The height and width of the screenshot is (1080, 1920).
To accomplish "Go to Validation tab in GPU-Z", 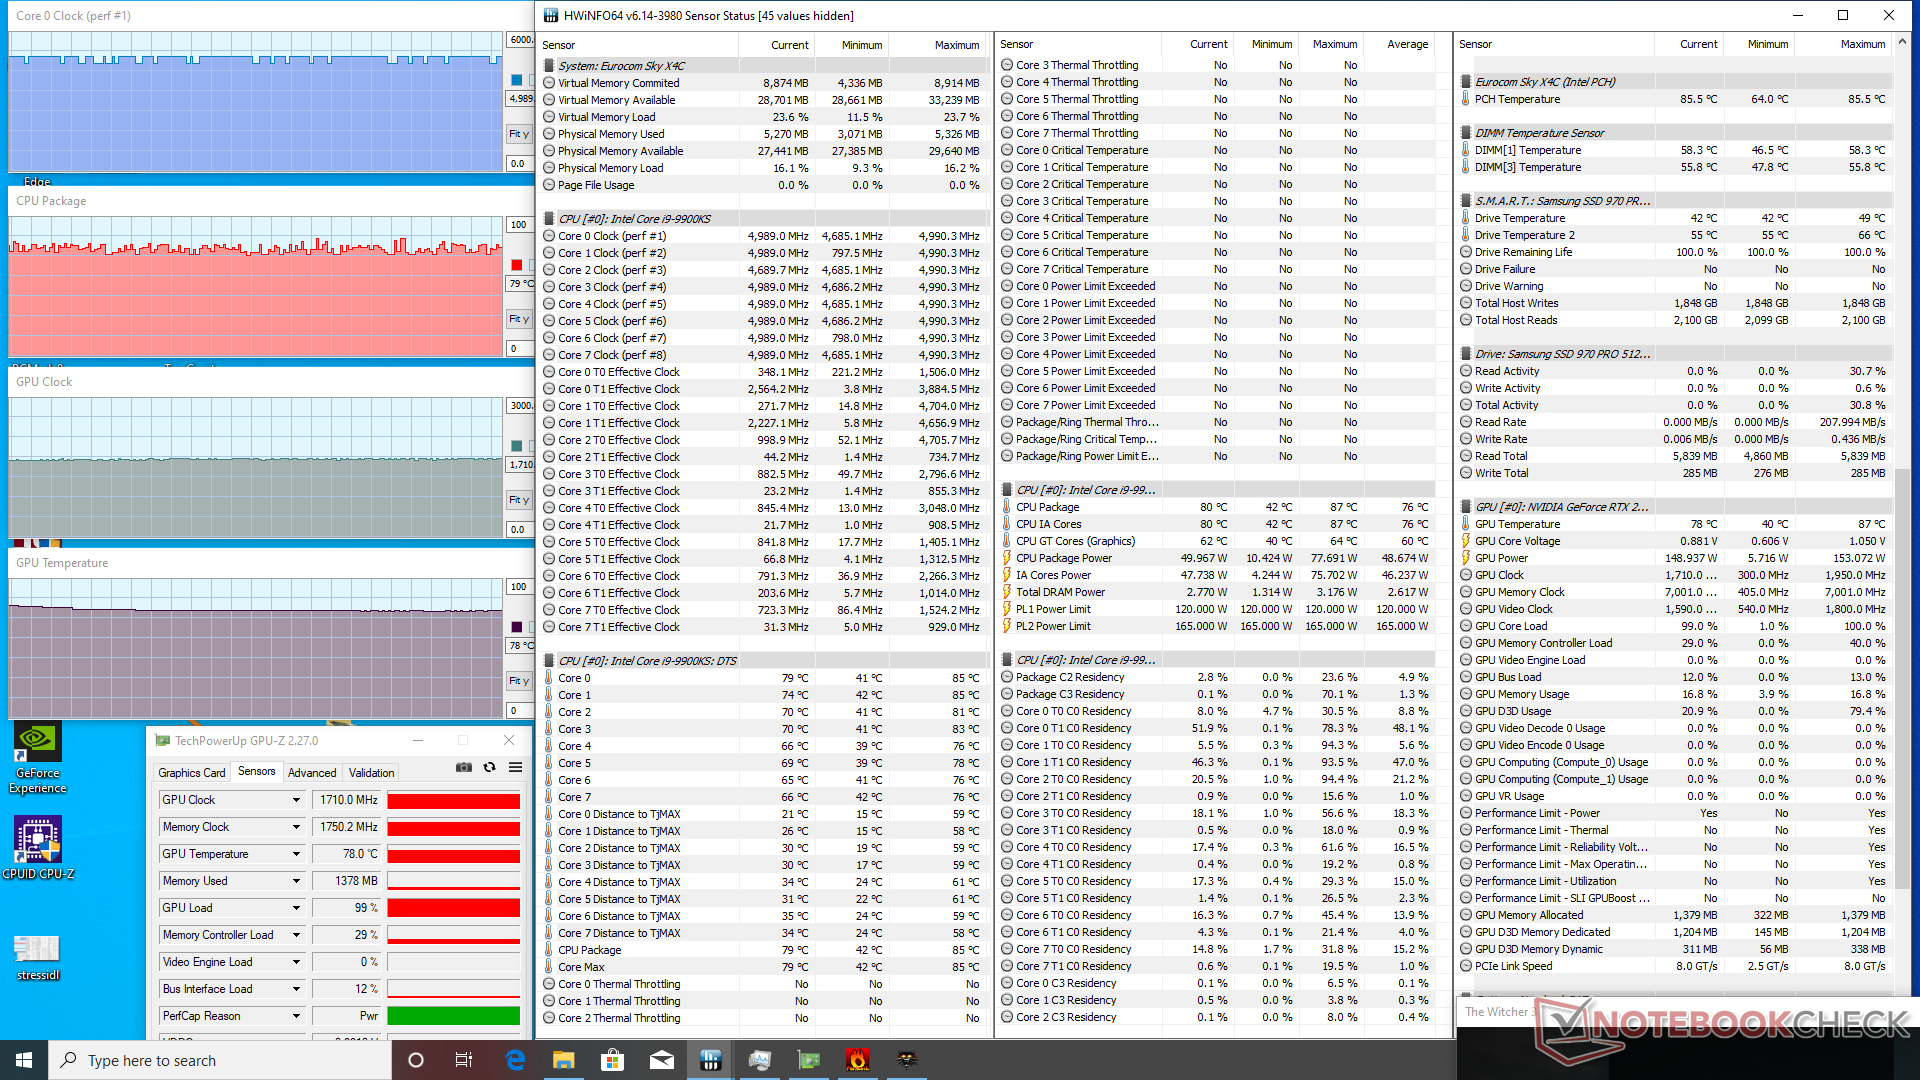I will (x=371, y=773).
